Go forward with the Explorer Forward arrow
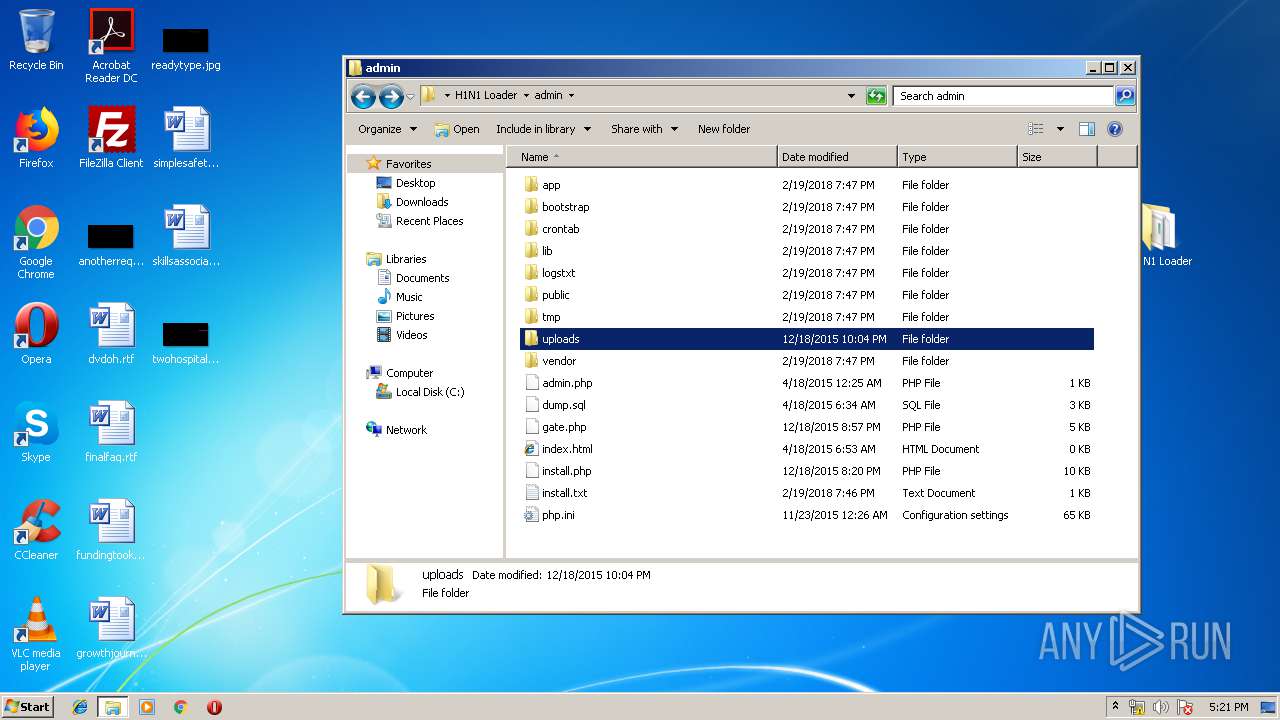Viewport: 1280px width, 720px height. tap(391, 96)
